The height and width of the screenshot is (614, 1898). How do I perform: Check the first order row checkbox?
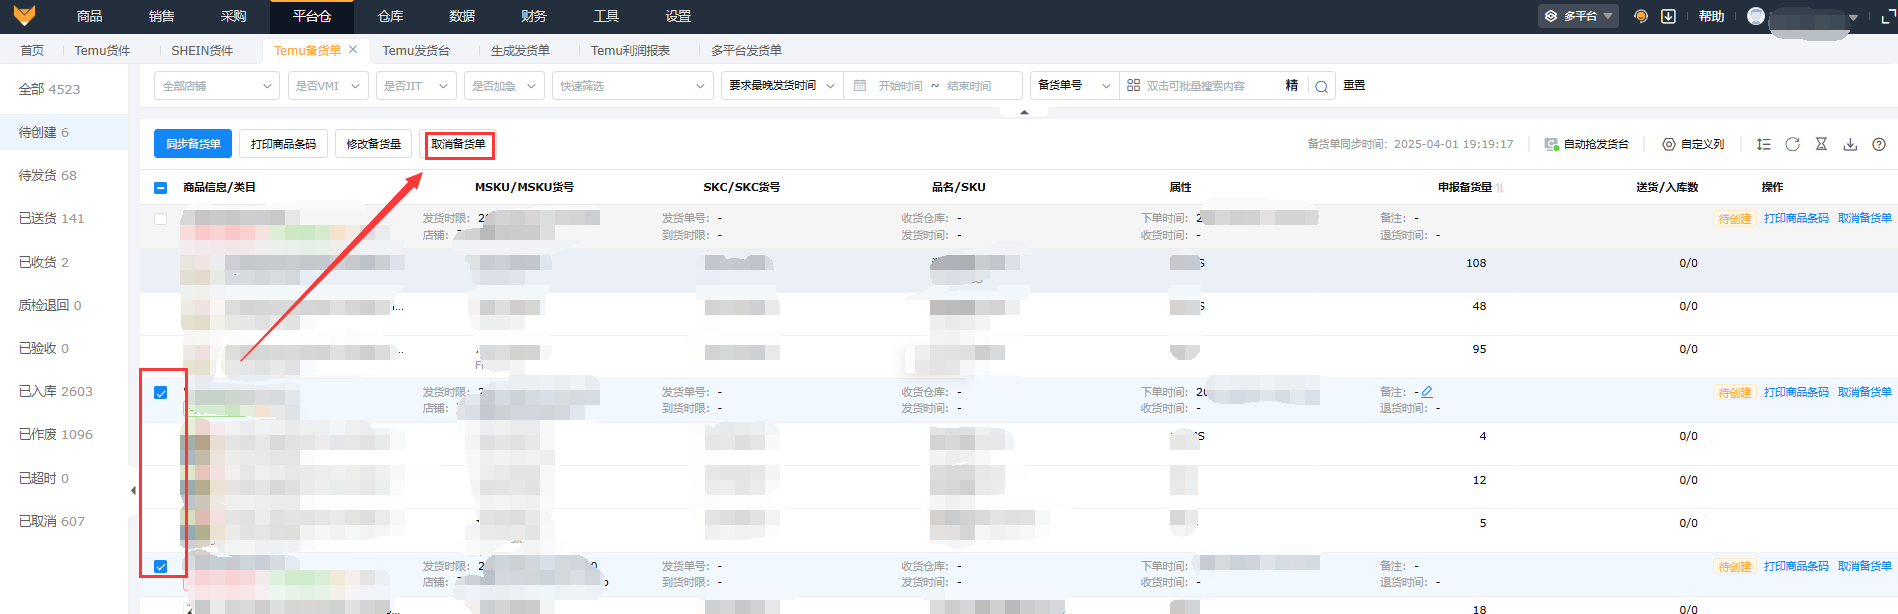[161, 218]
